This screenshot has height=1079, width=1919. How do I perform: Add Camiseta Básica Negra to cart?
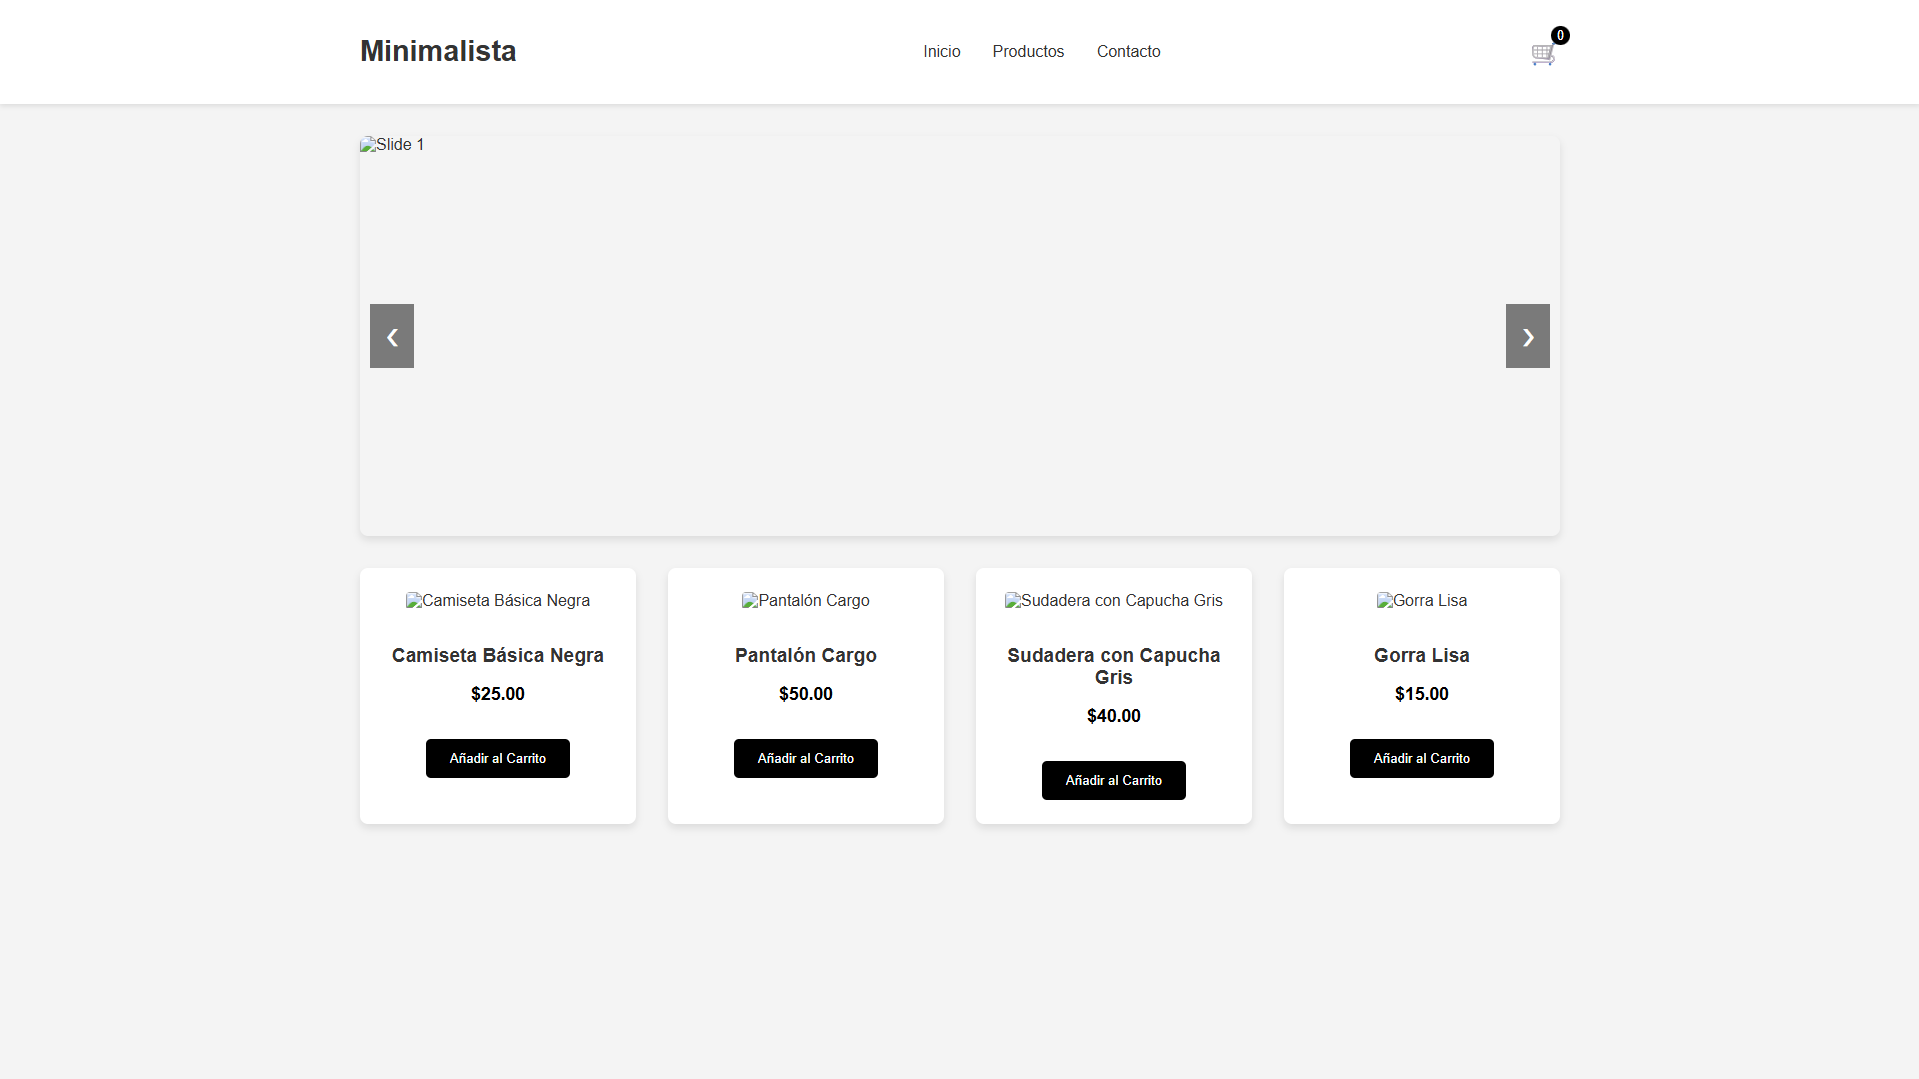pos(498,758)
